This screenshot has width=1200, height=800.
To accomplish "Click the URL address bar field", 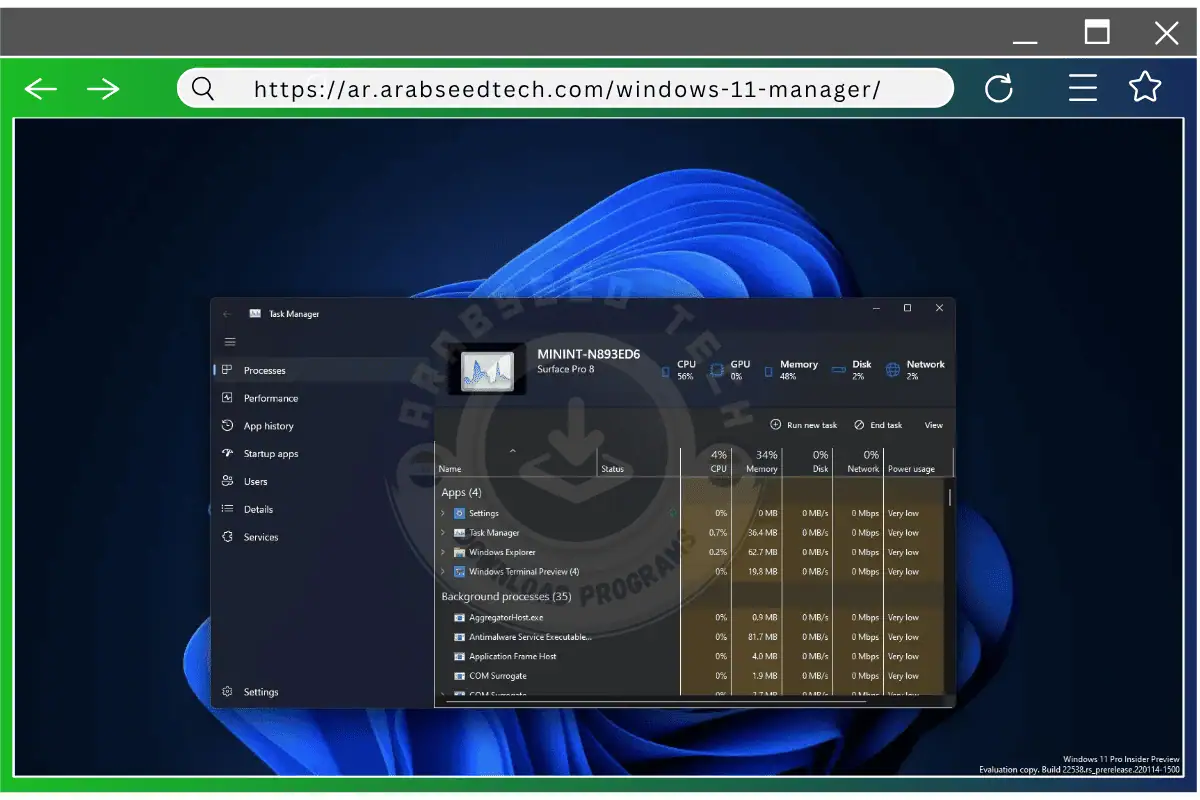I will point(566,89).
